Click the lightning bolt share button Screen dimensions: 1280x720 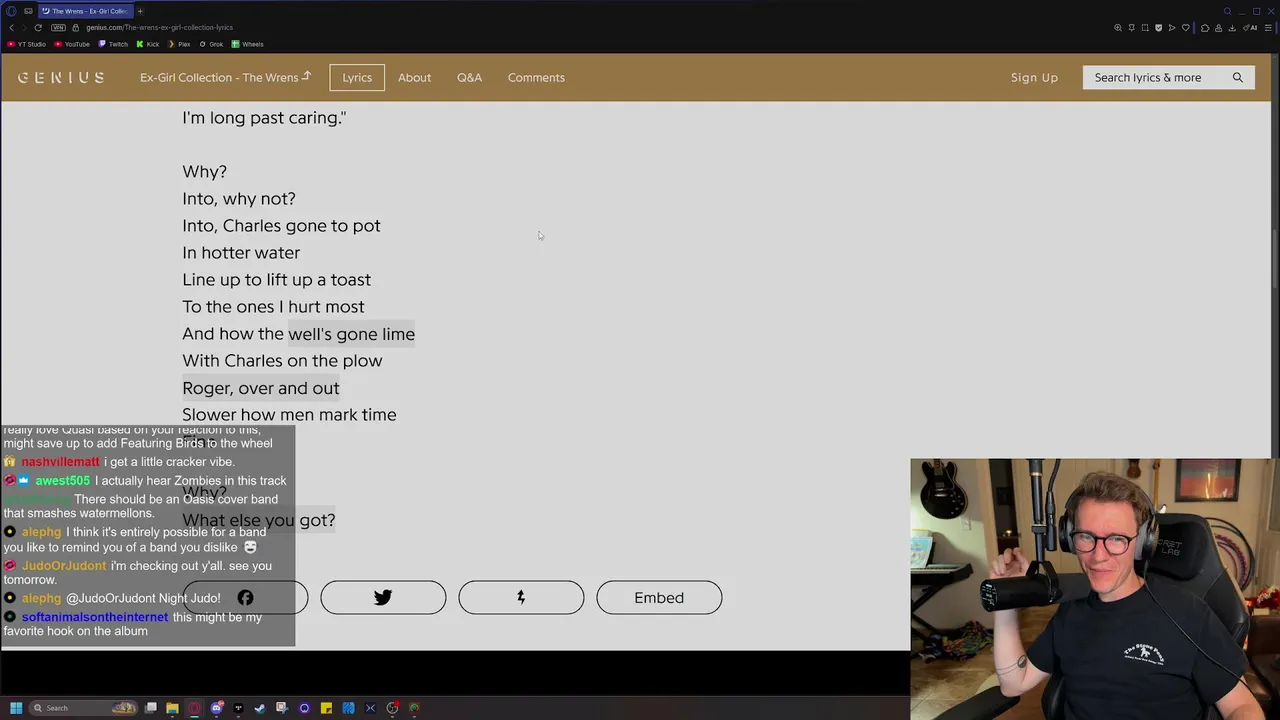[521, 597]
